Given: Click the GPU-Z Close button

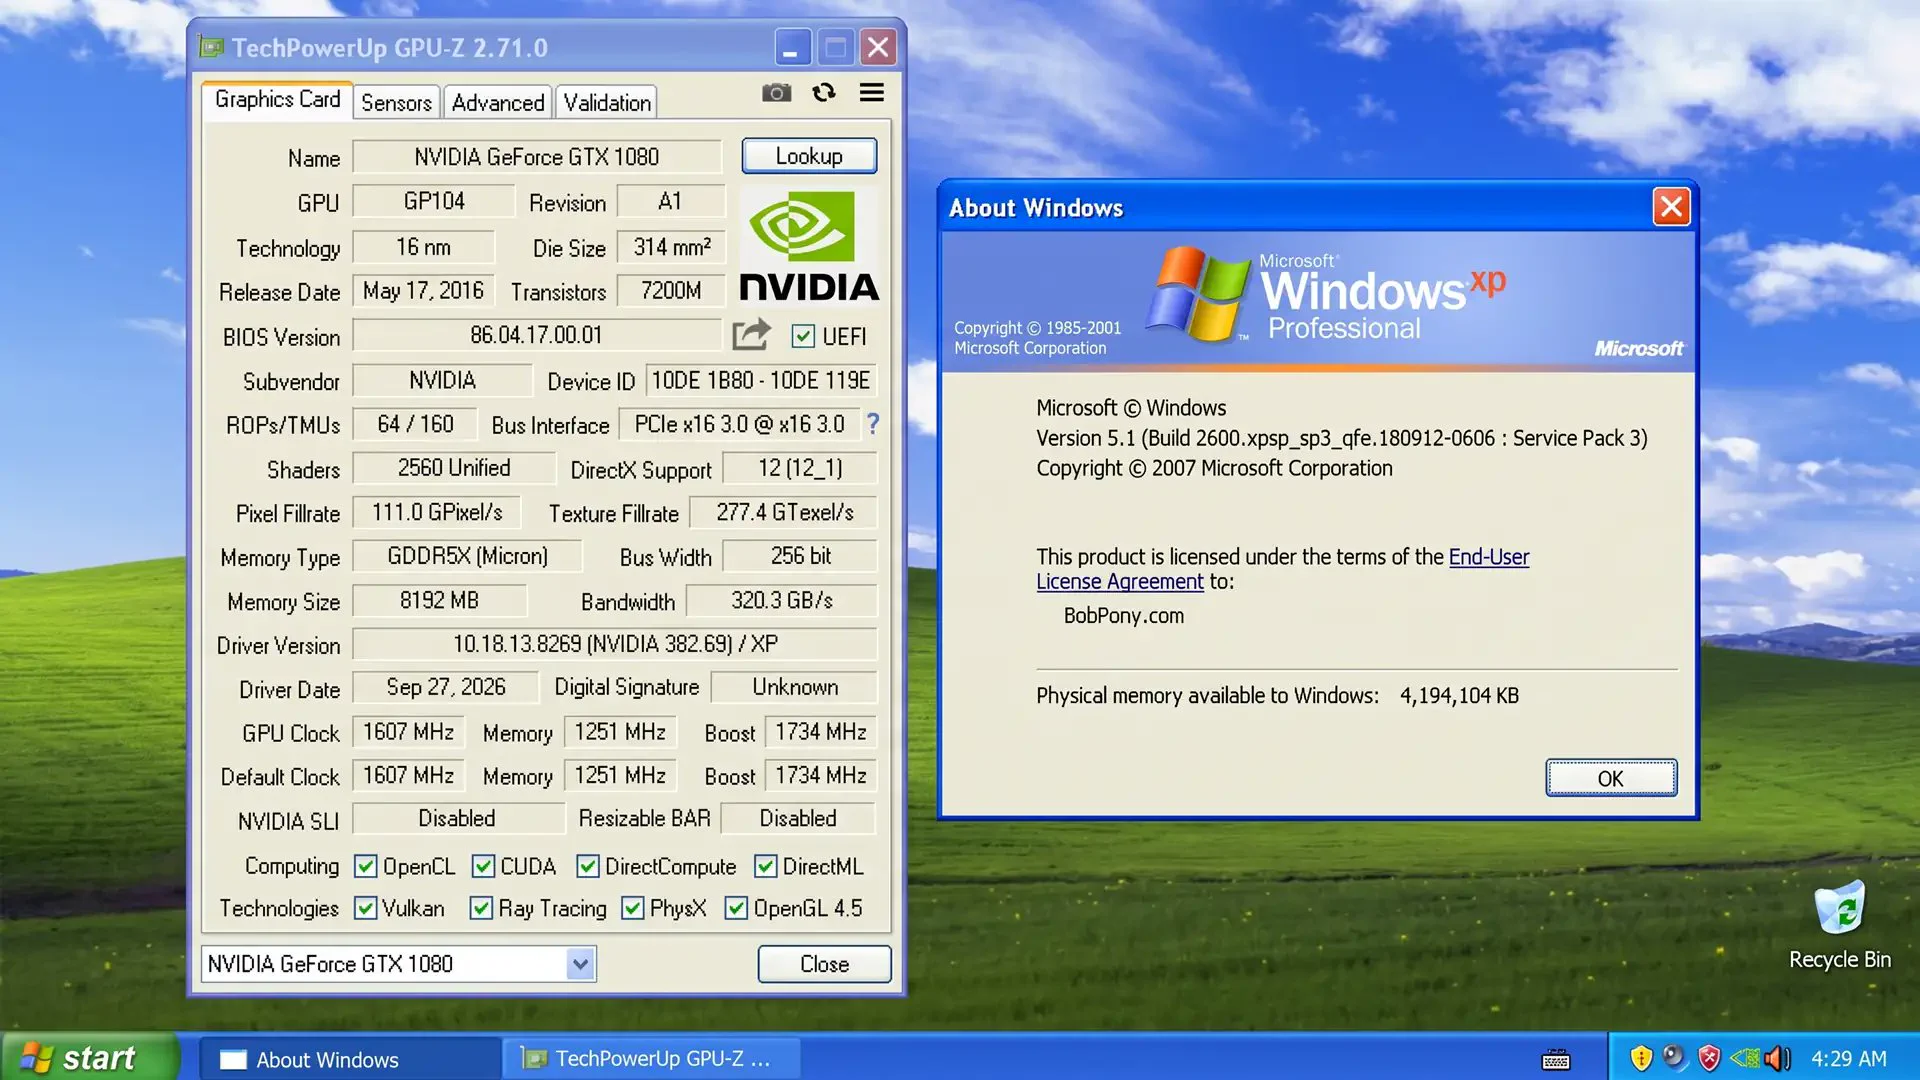Looking at the screenshot, I should (824, 964).
